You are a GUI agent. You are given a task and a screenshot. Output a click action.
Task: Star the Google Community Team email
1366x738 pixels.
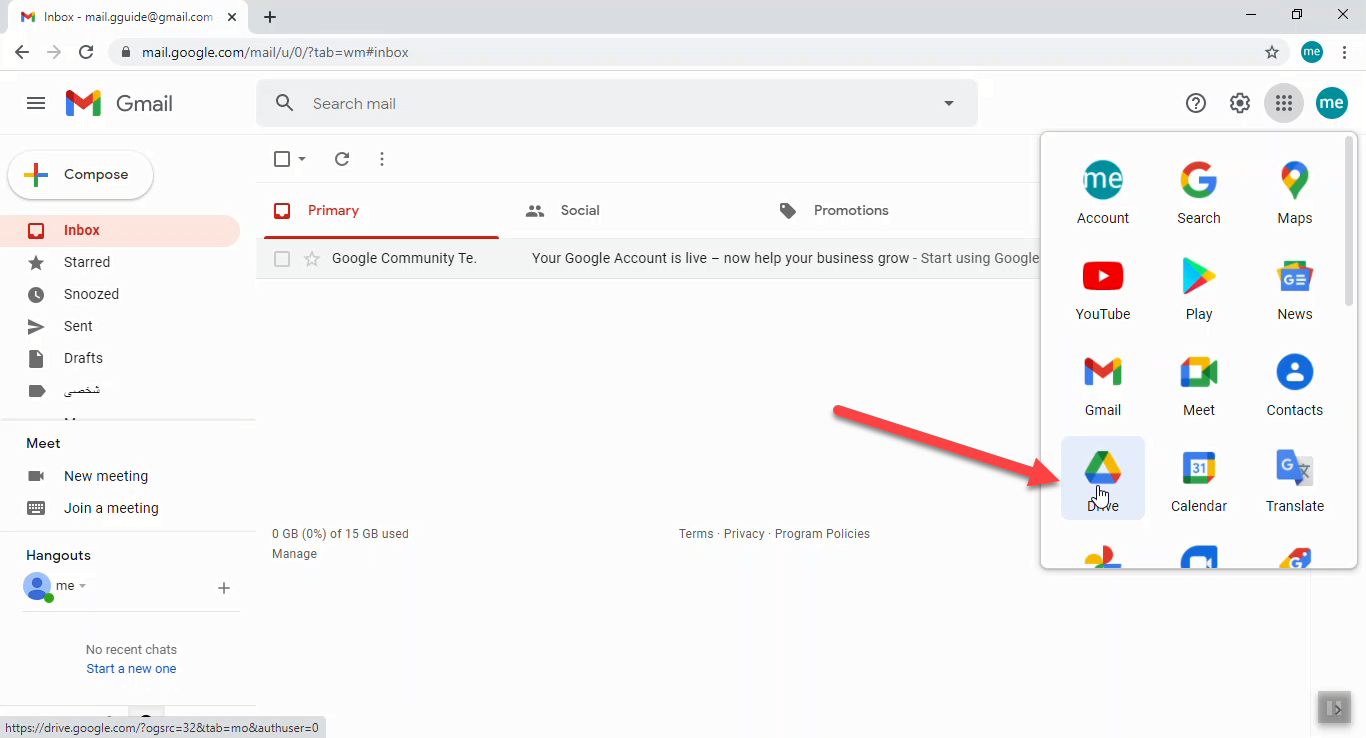coord(311,258)
